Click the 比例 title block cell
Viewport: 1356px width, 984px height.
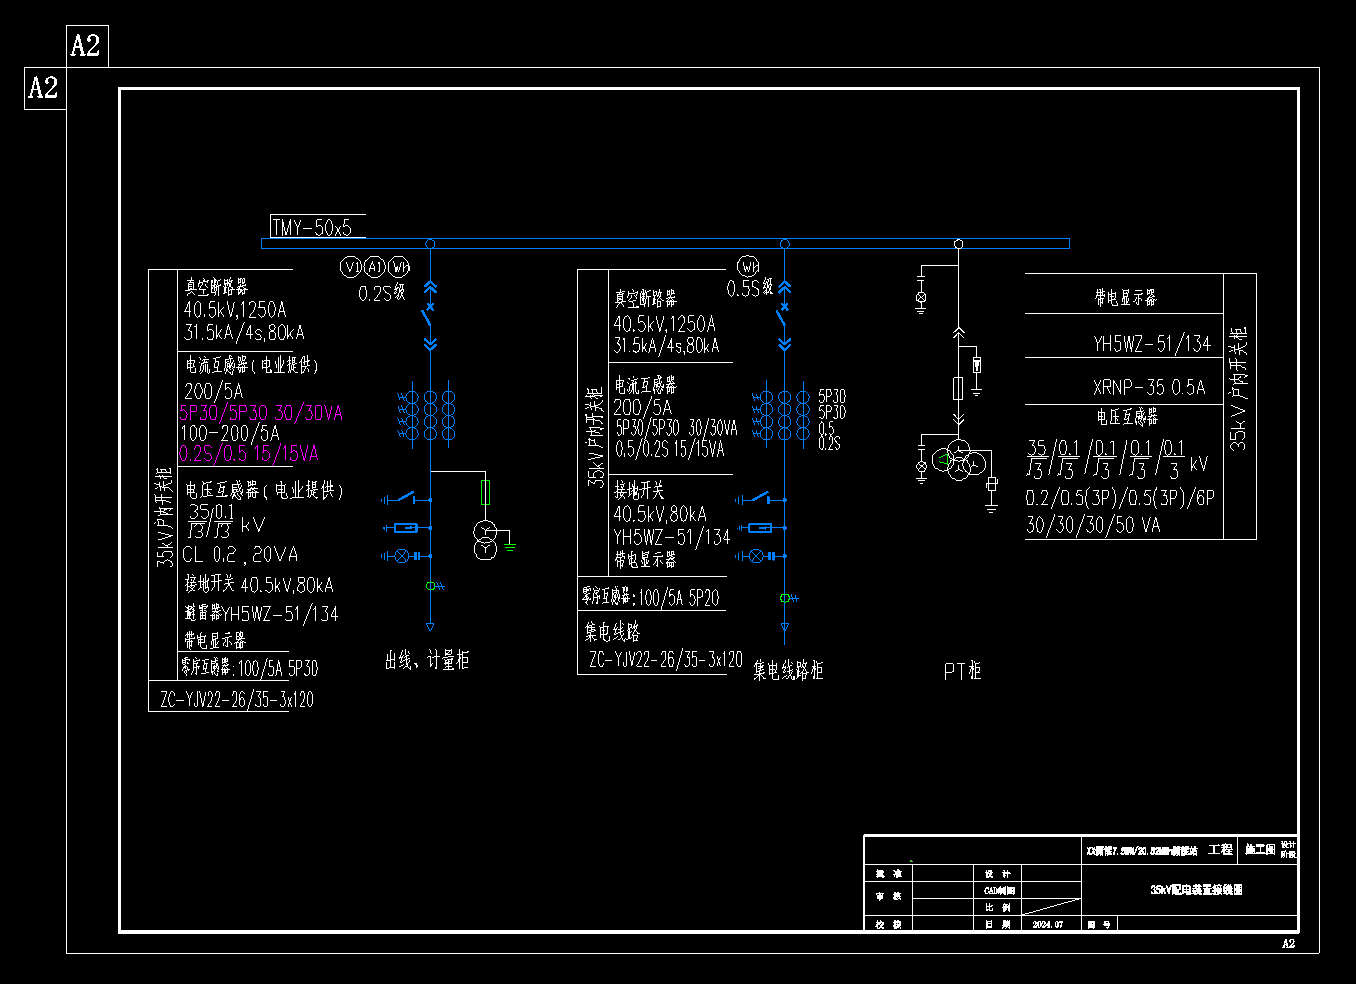coord(998,908)
